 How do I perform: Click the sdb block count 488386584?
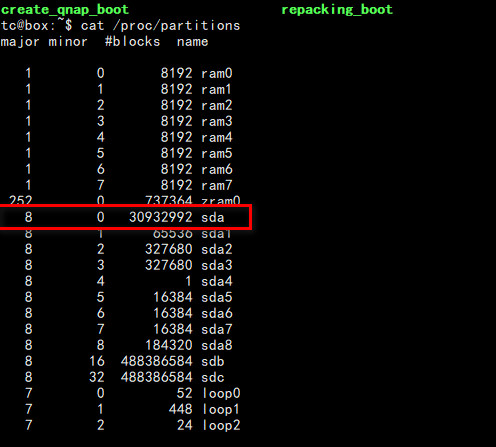pyautogui.click(x=157, y=361)
